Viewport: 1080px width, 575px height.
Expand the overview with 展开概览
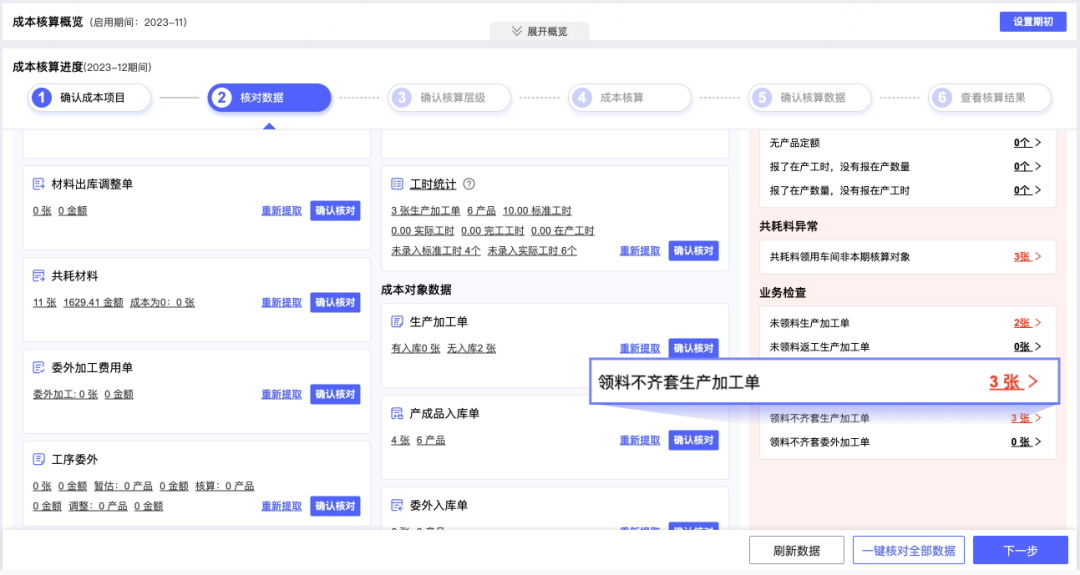(539, 31)
